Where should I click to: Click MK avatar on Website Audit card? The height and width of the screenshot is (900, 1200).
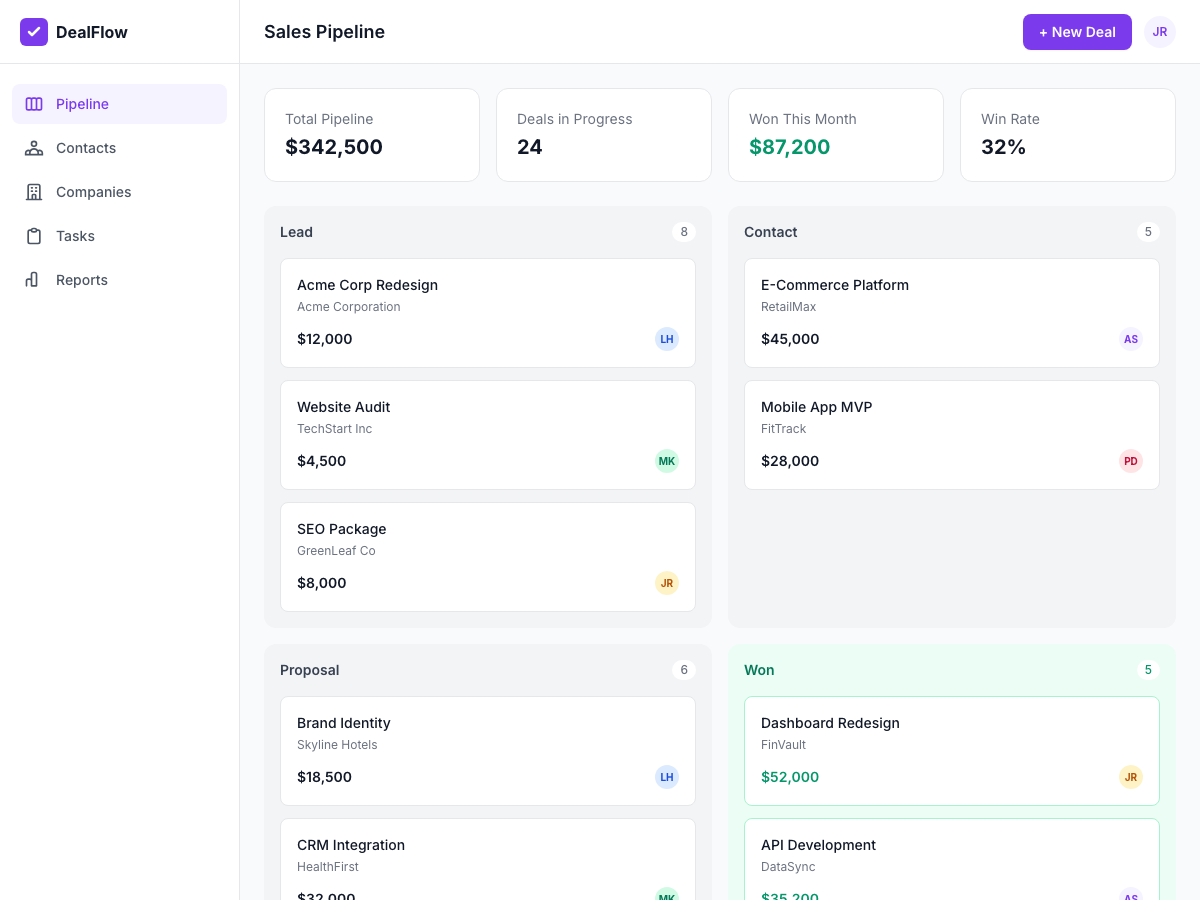click(667, 461)
